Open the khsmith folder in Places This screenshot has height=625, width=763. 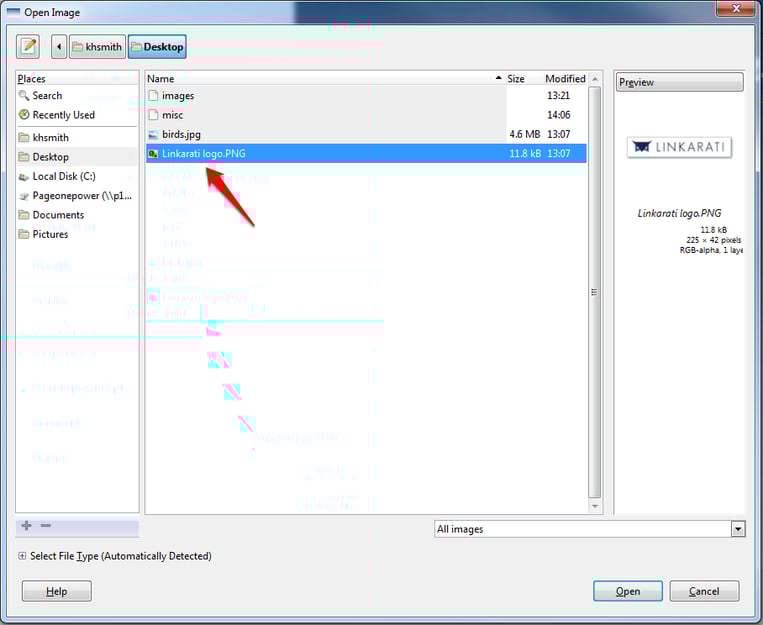[77, 138]
